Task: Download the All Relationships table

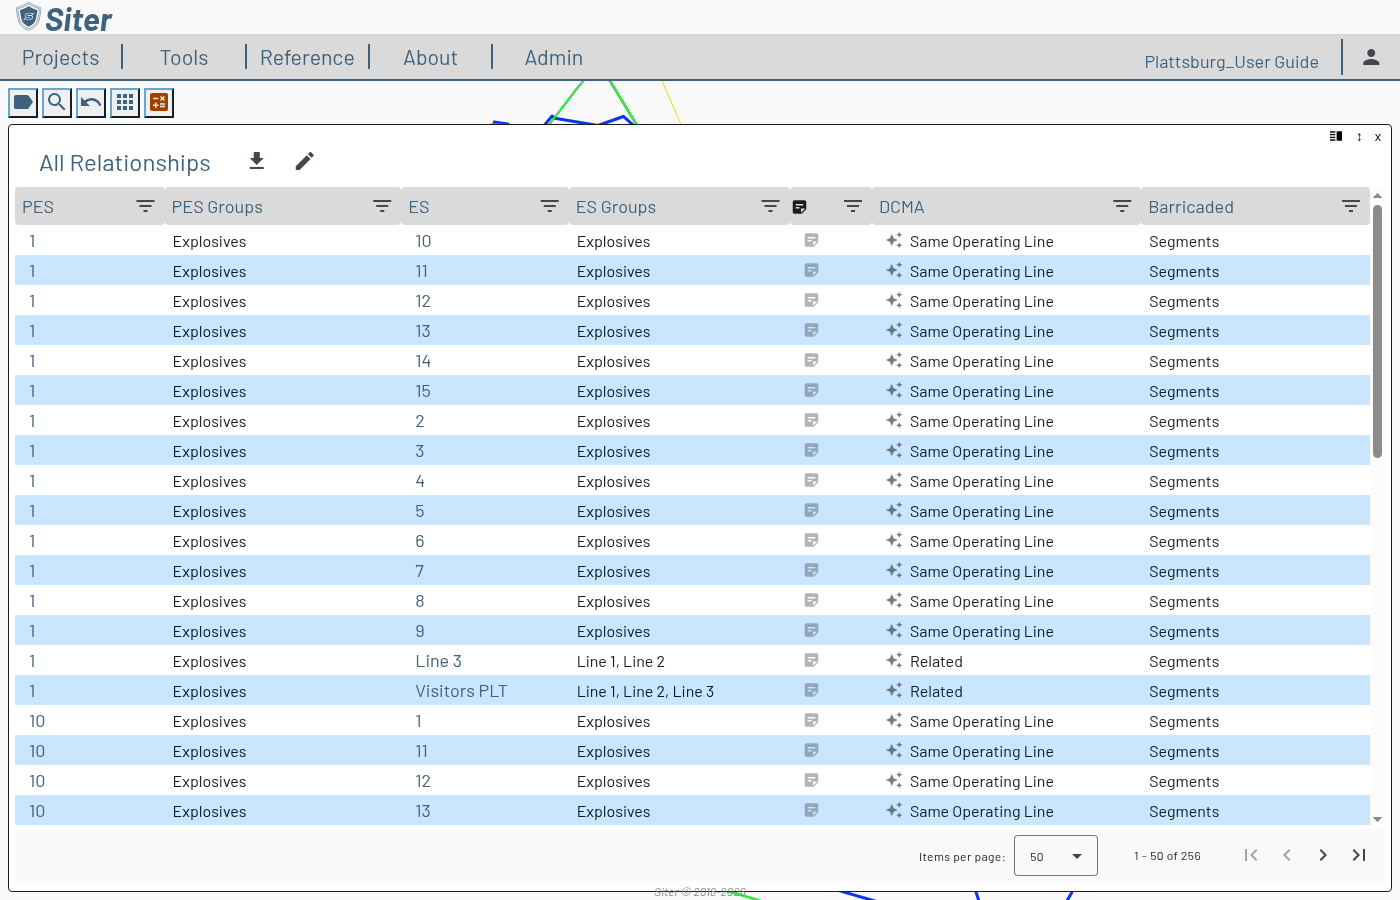Action: click(257, 161)
